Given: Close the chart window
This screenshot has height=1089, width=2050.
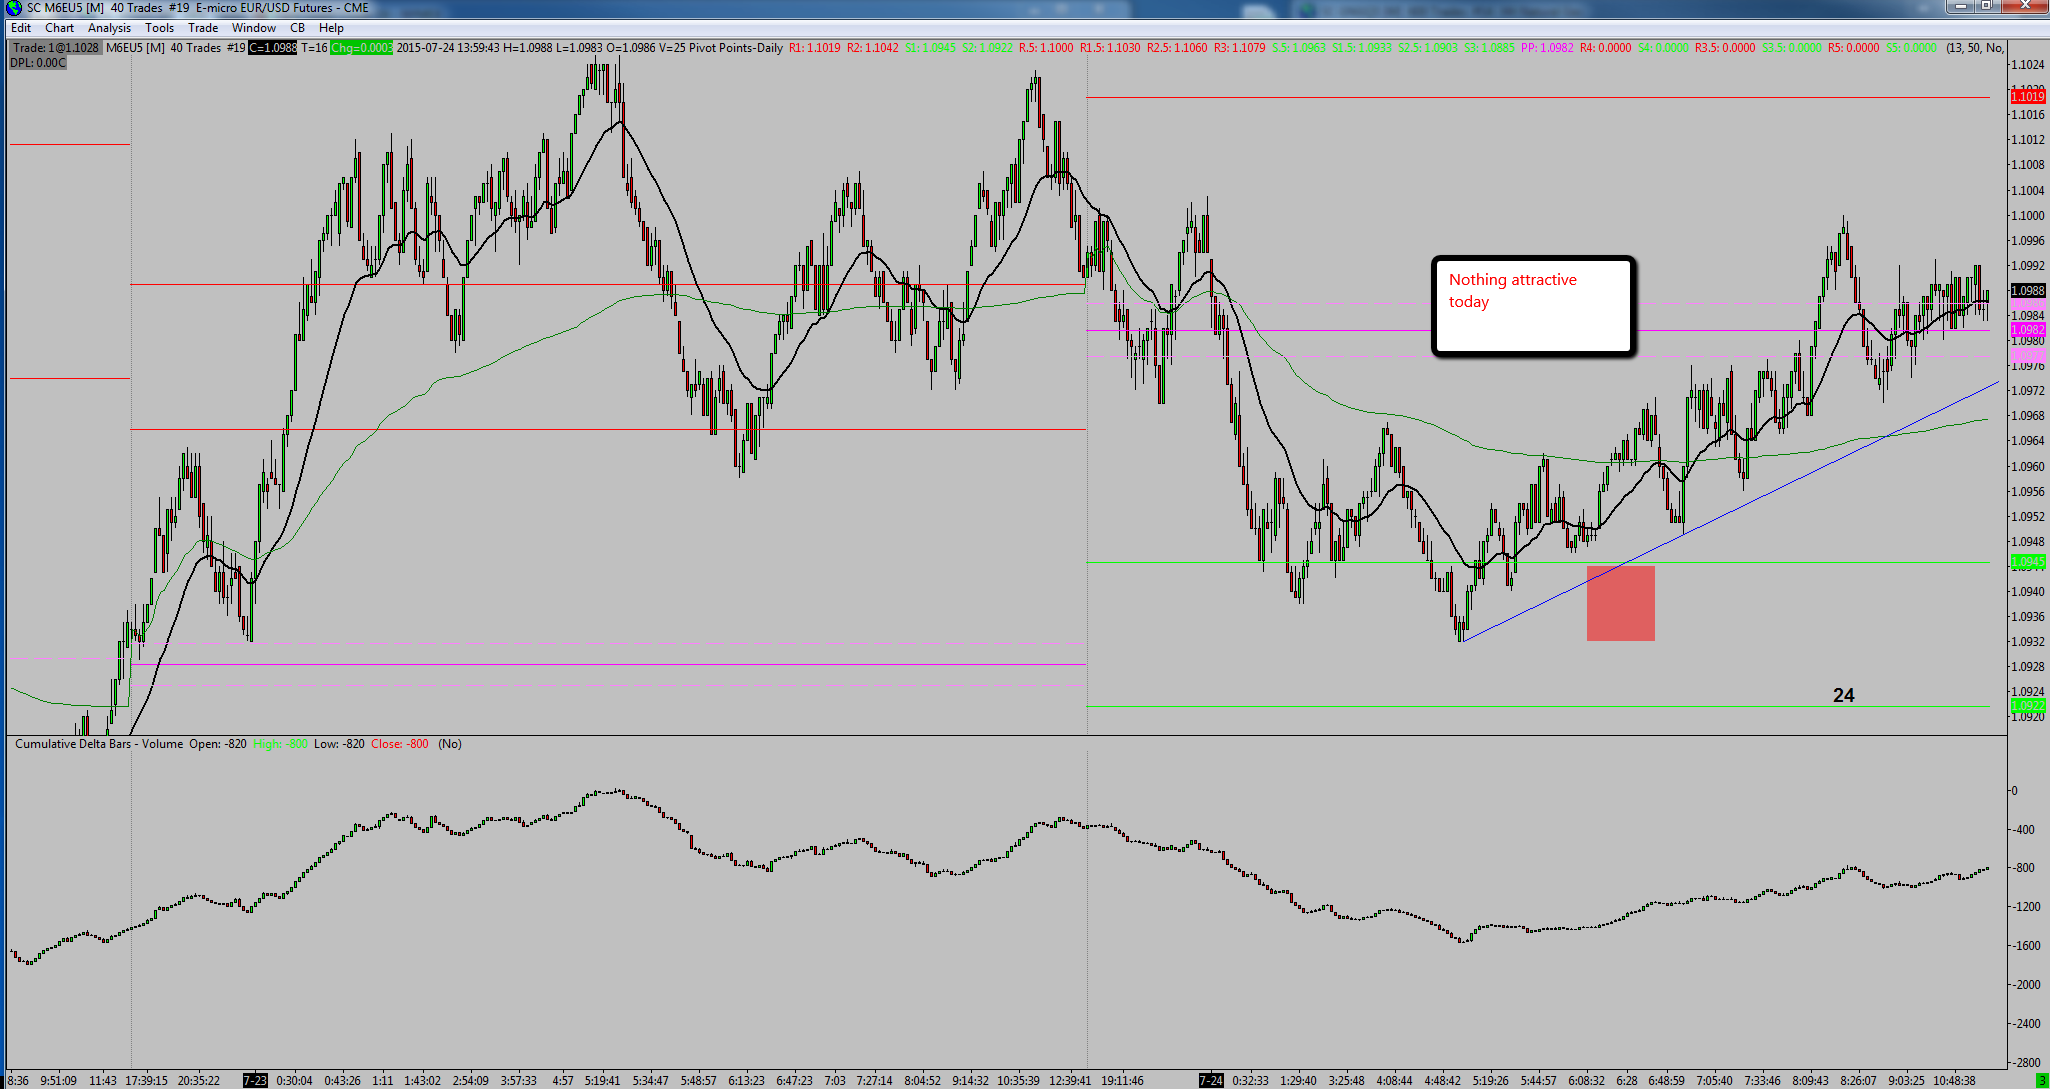Looking at the screenshot, I should pyautogui.click(x=2024, y=6).
